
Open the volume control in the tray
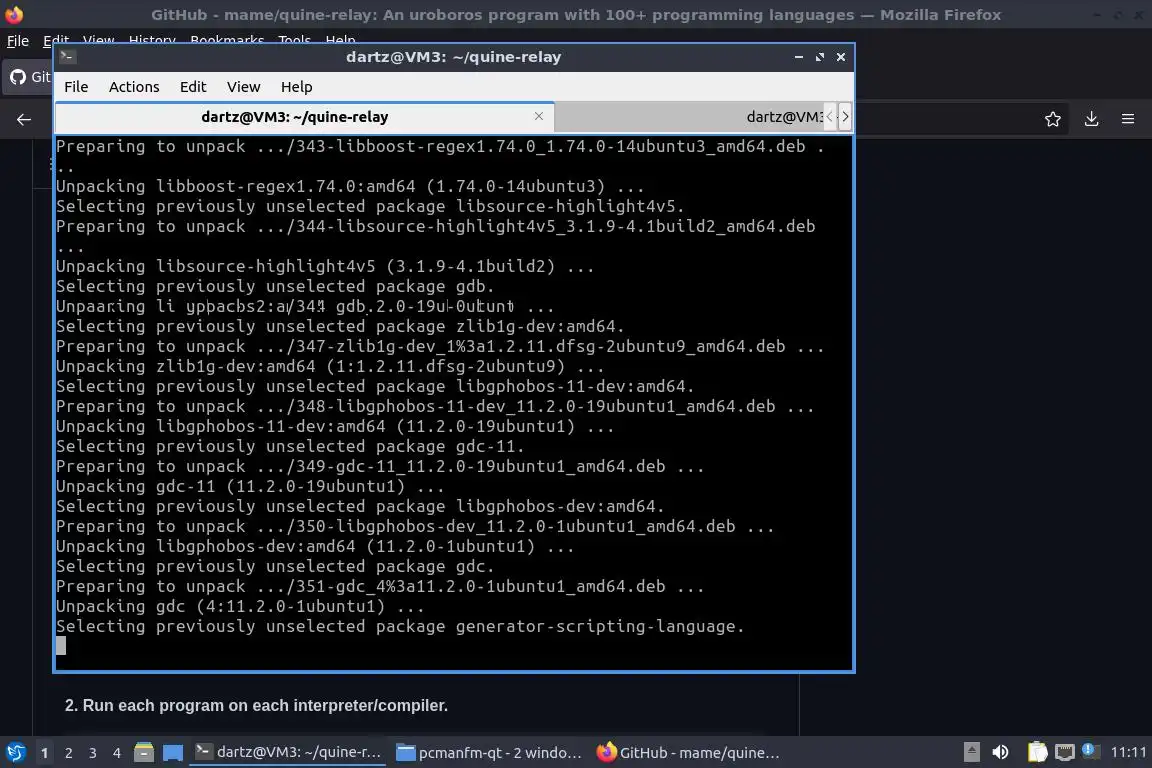point(1000,752)
